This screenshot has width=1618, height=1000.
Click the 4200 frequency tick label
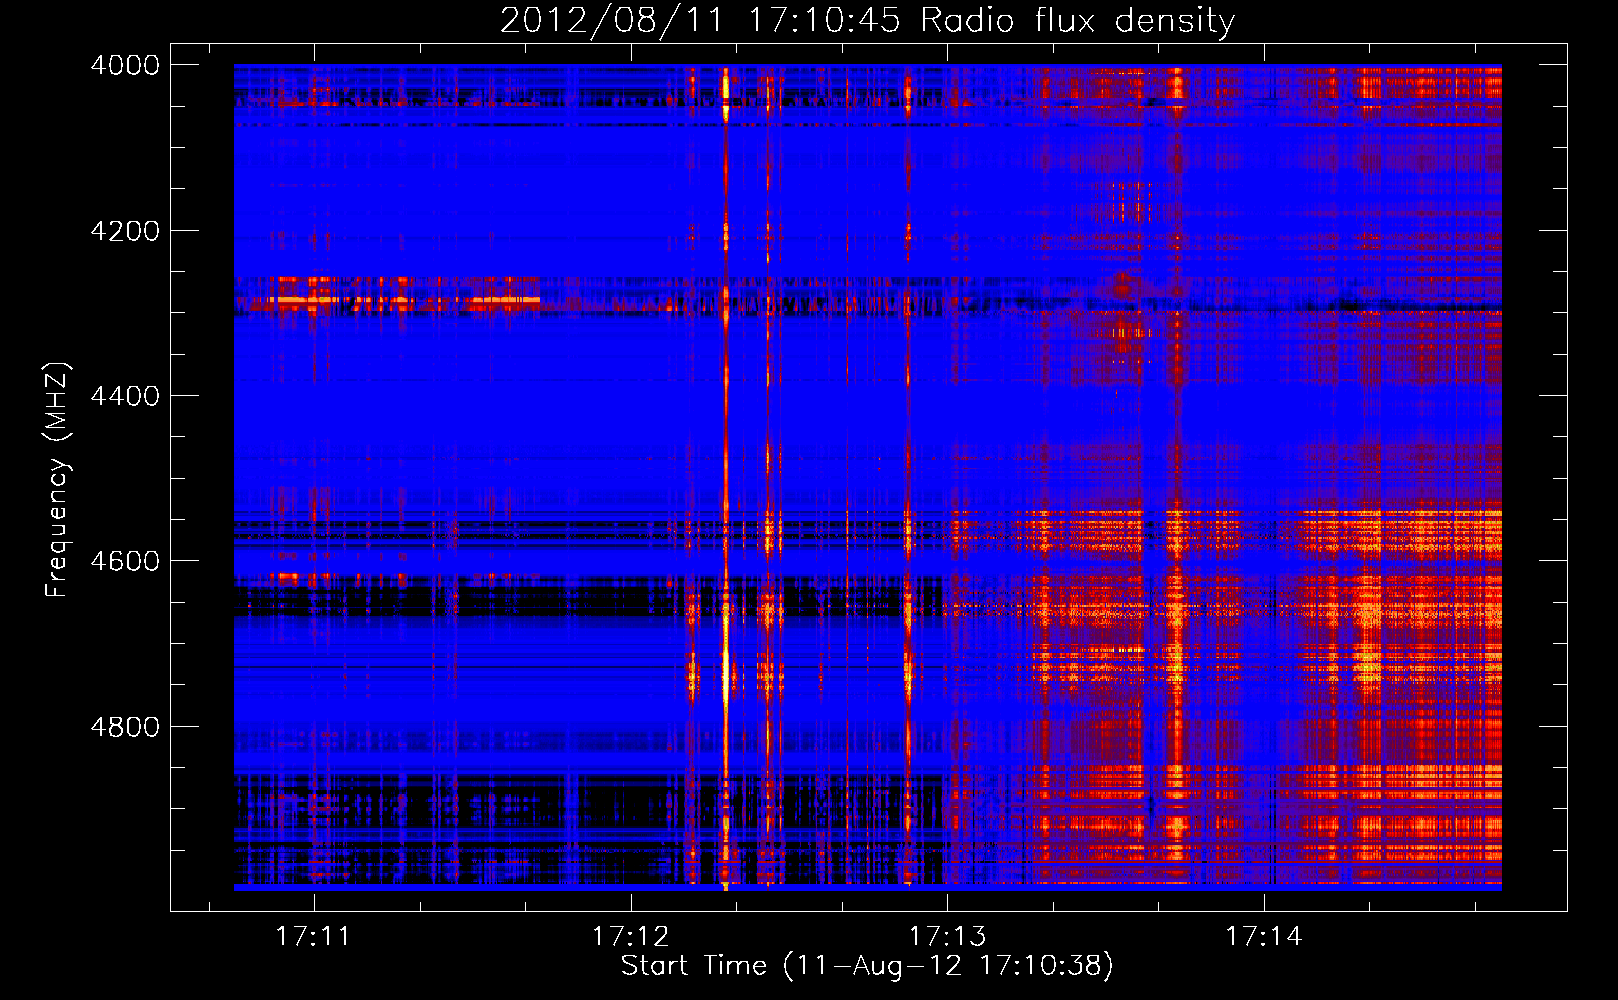pyautogui.click(x=125, y=231)
